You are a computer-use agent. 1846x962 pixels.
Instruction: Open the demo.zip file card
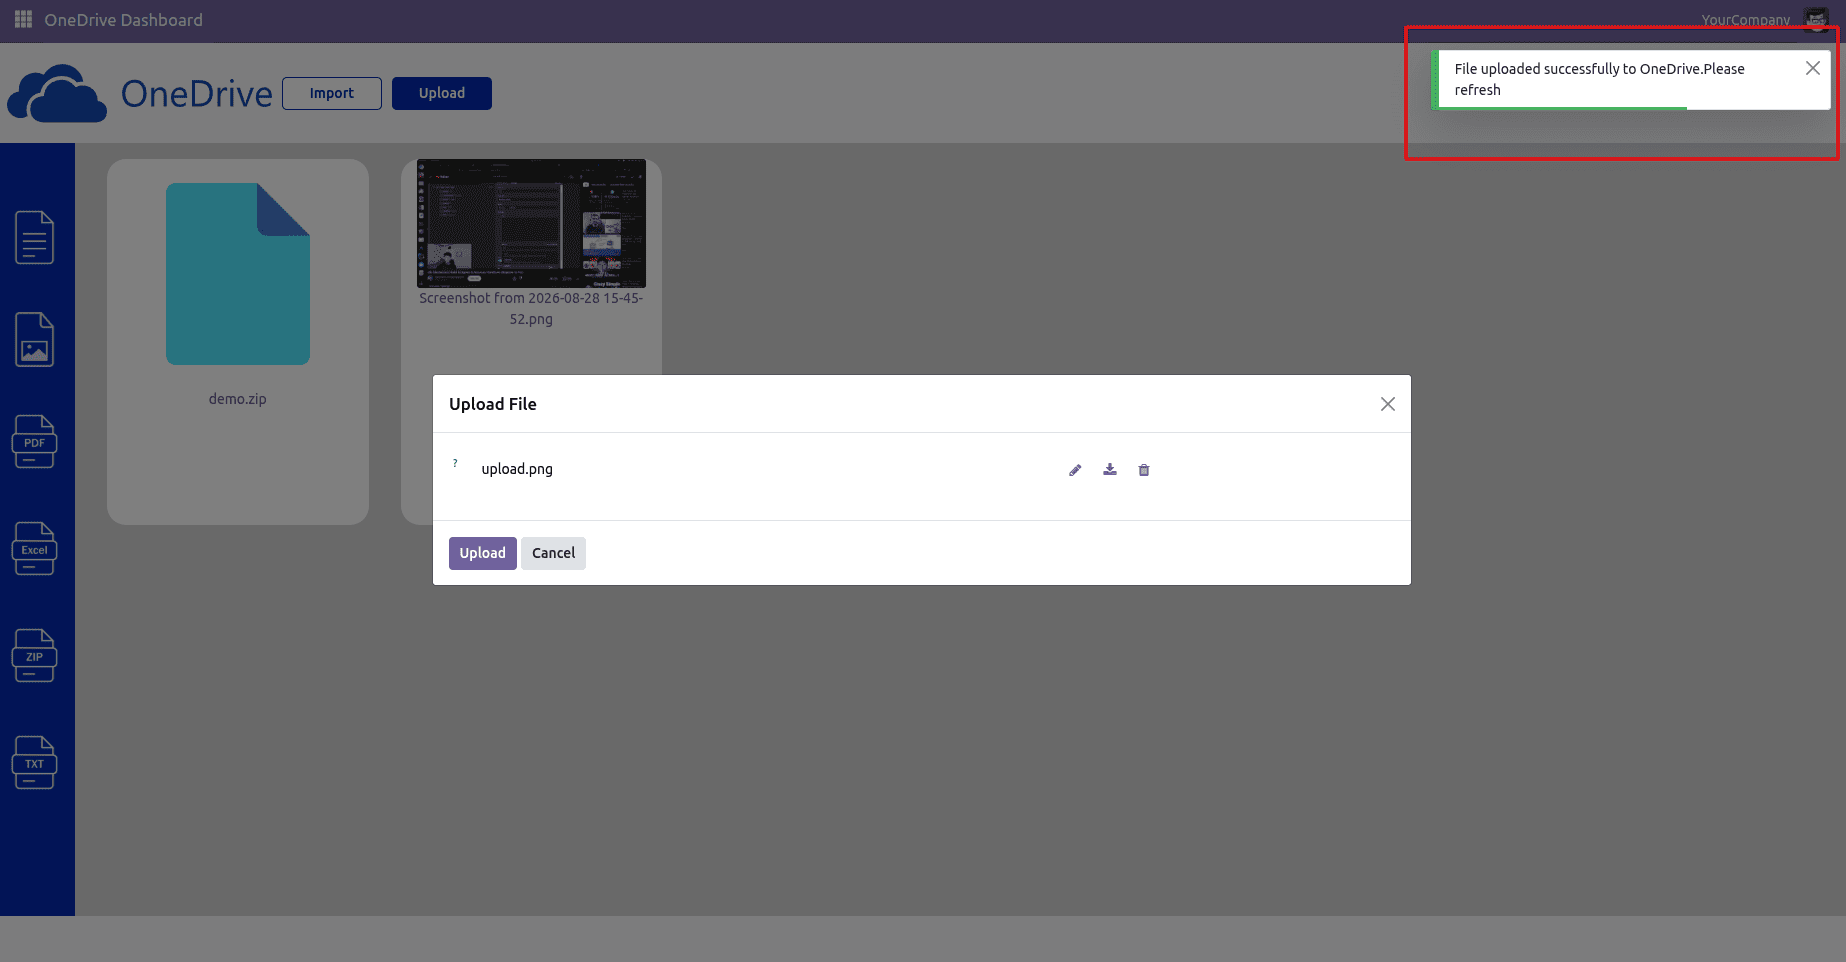pyautogui.click(x=238, y=342)
